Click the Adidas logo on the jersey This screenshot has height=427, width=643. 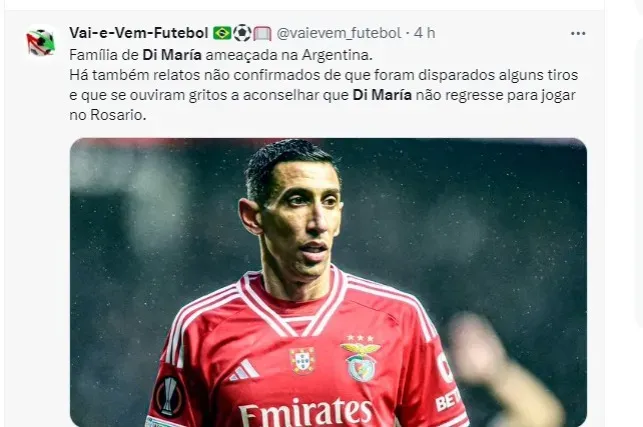pyautogui.click(x=244, y=370)
